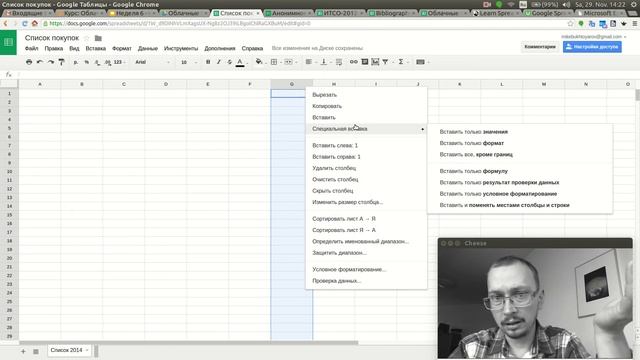Open the fill color picker
This screenshot has width=640, height=360.
pyautogui.click(x=259, y=62)
